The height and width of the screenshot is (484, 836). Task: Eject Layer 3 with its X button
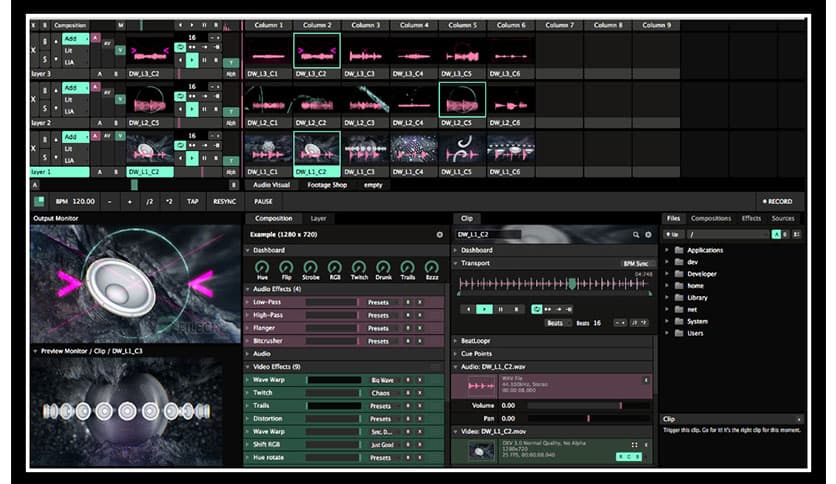point(34,51)
